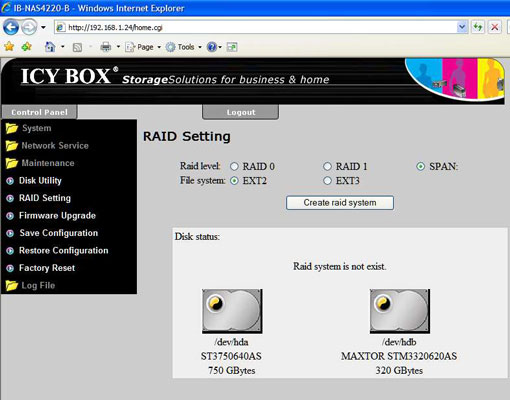Click the IE Back arrow button

[x=11, y=27]
